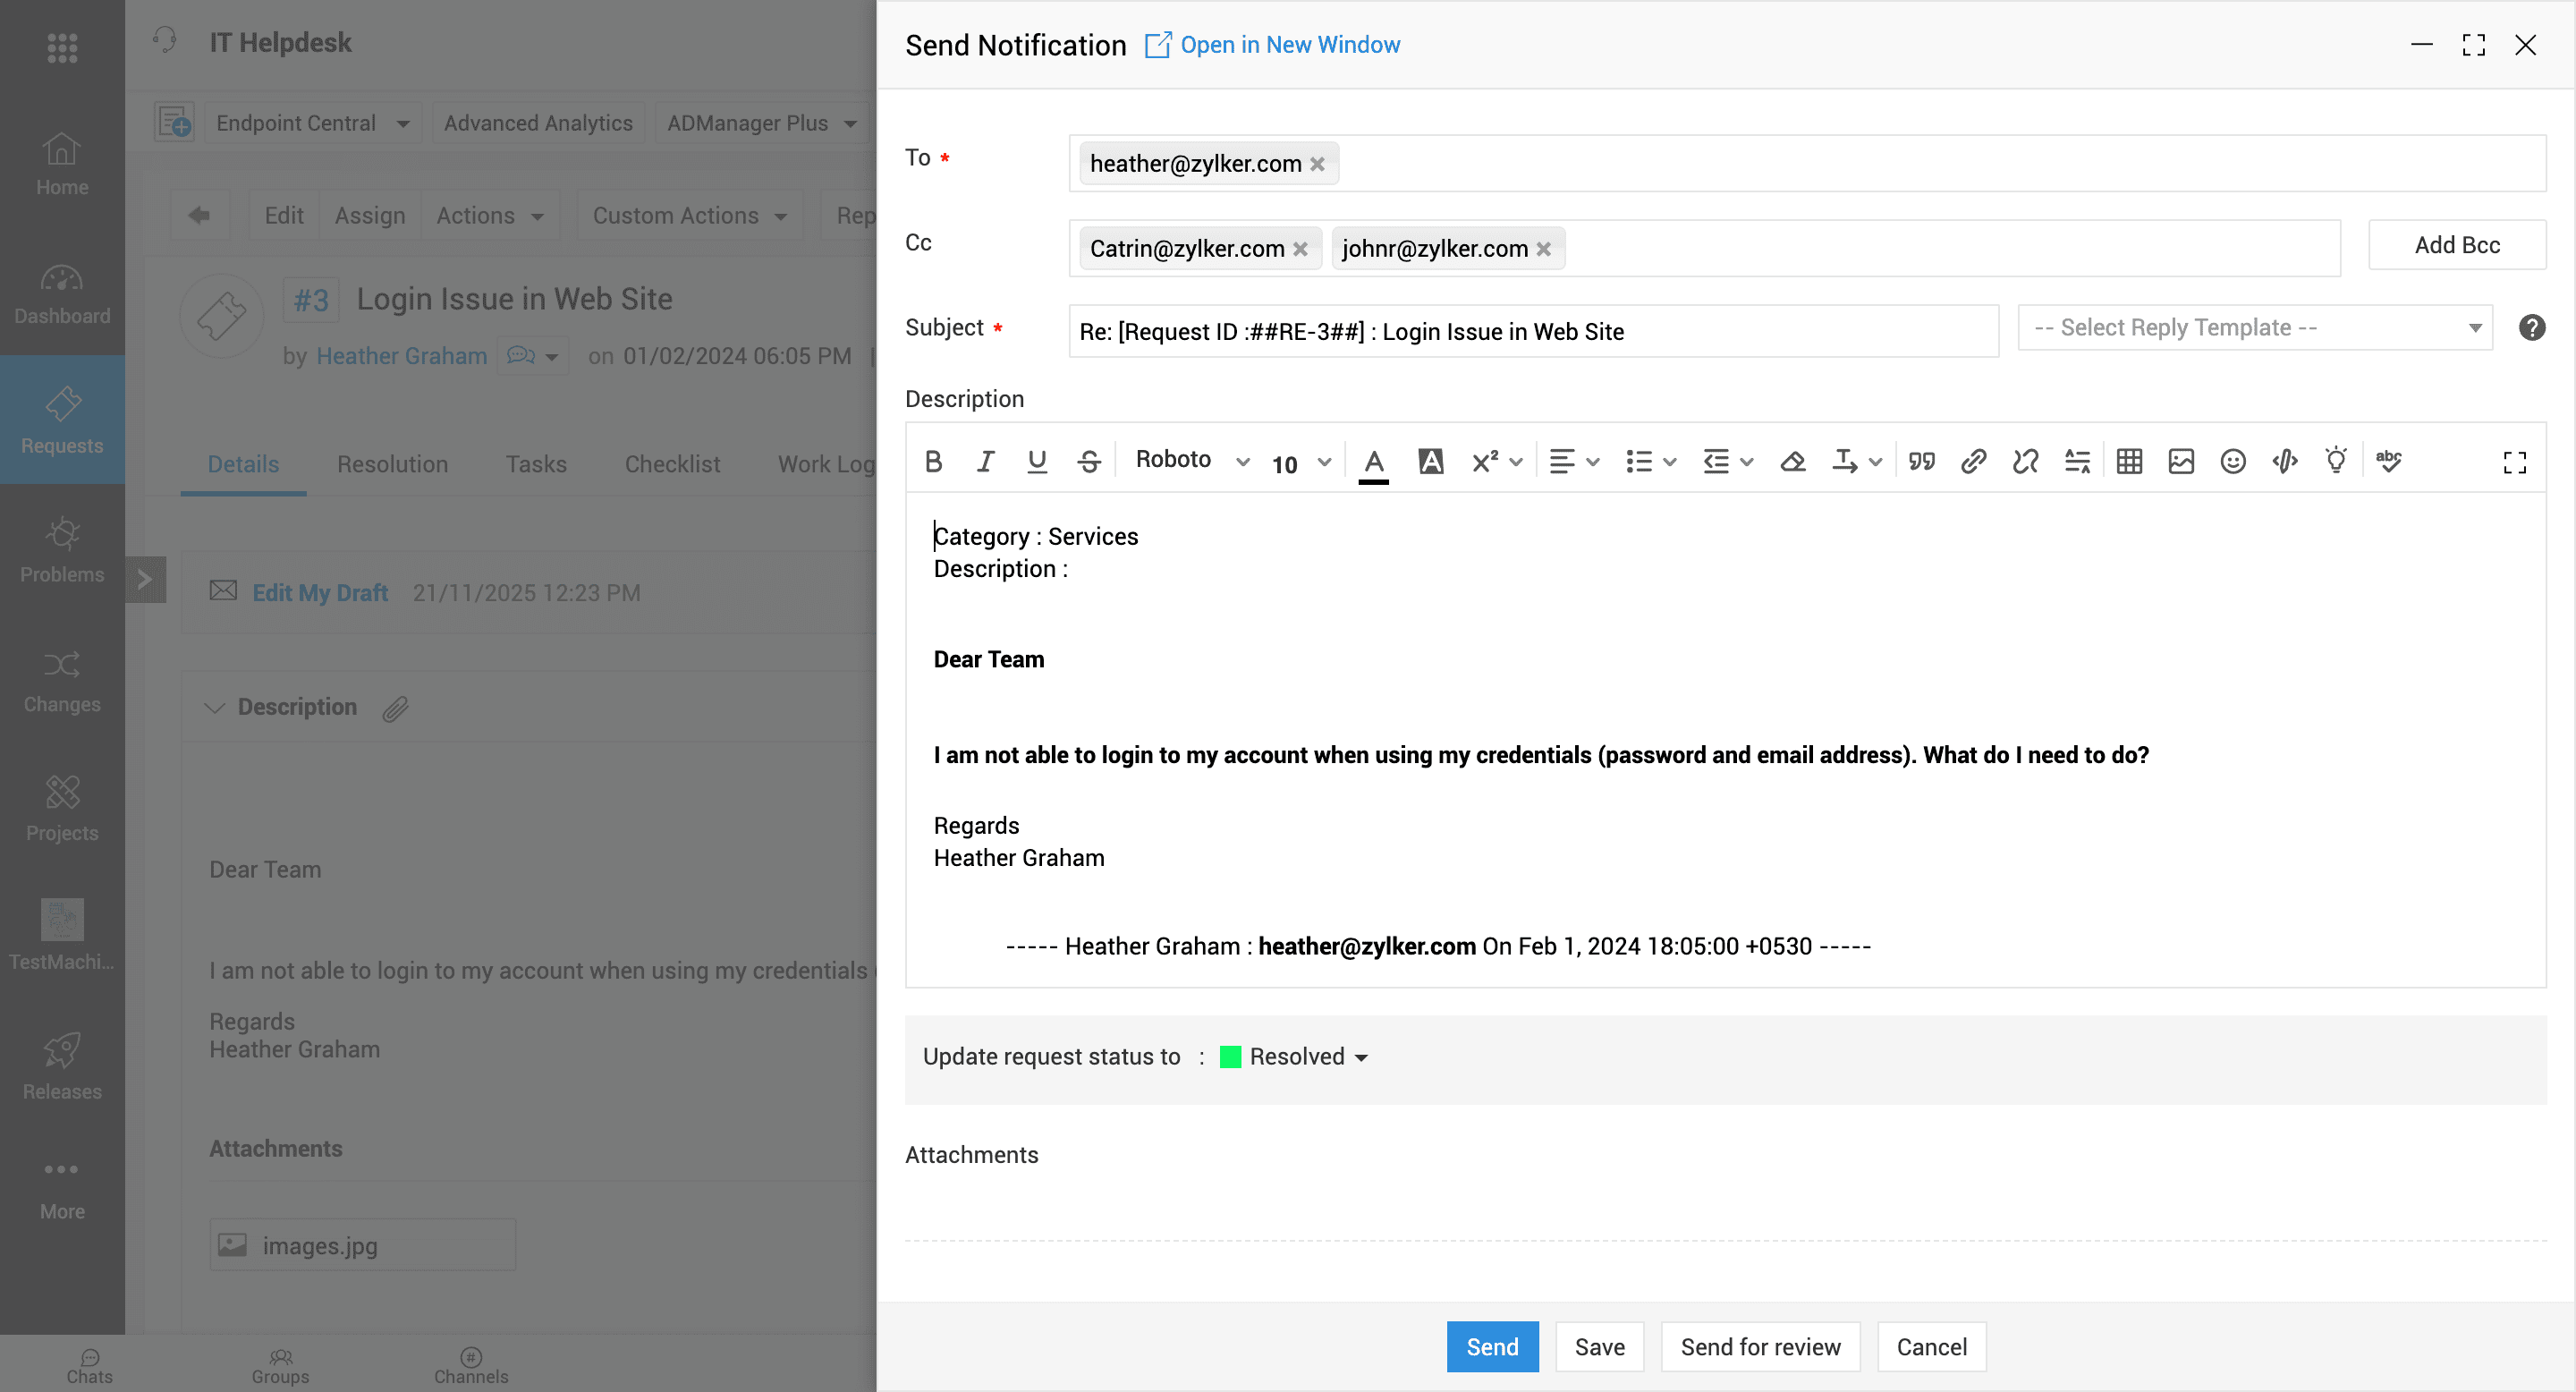Insert an image into the editor
Viewport: 2576px width, 1392px height.
coord(2181,461)
